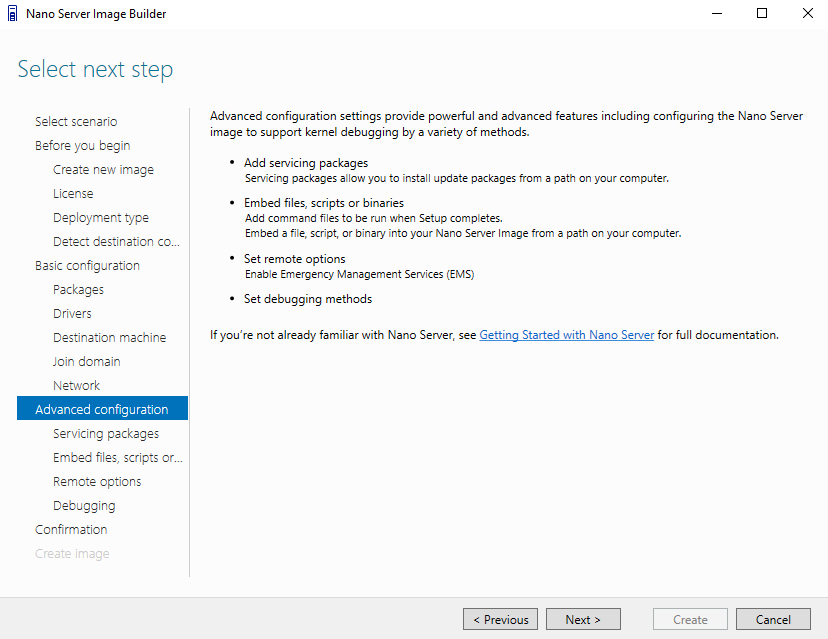Select Destination machine step
Image resolution: width=828 pixels, height=639 pixels.
109,337
